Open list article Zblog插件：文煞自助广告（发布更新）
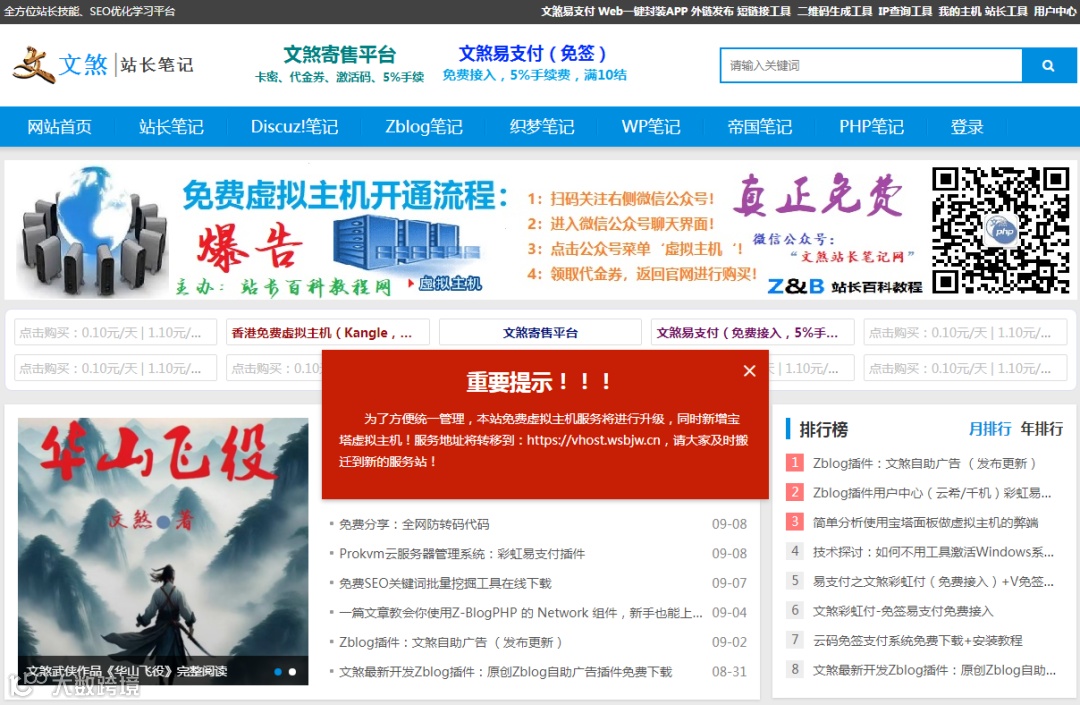The width and height of the screenshot is (1080, 705). 450,642
